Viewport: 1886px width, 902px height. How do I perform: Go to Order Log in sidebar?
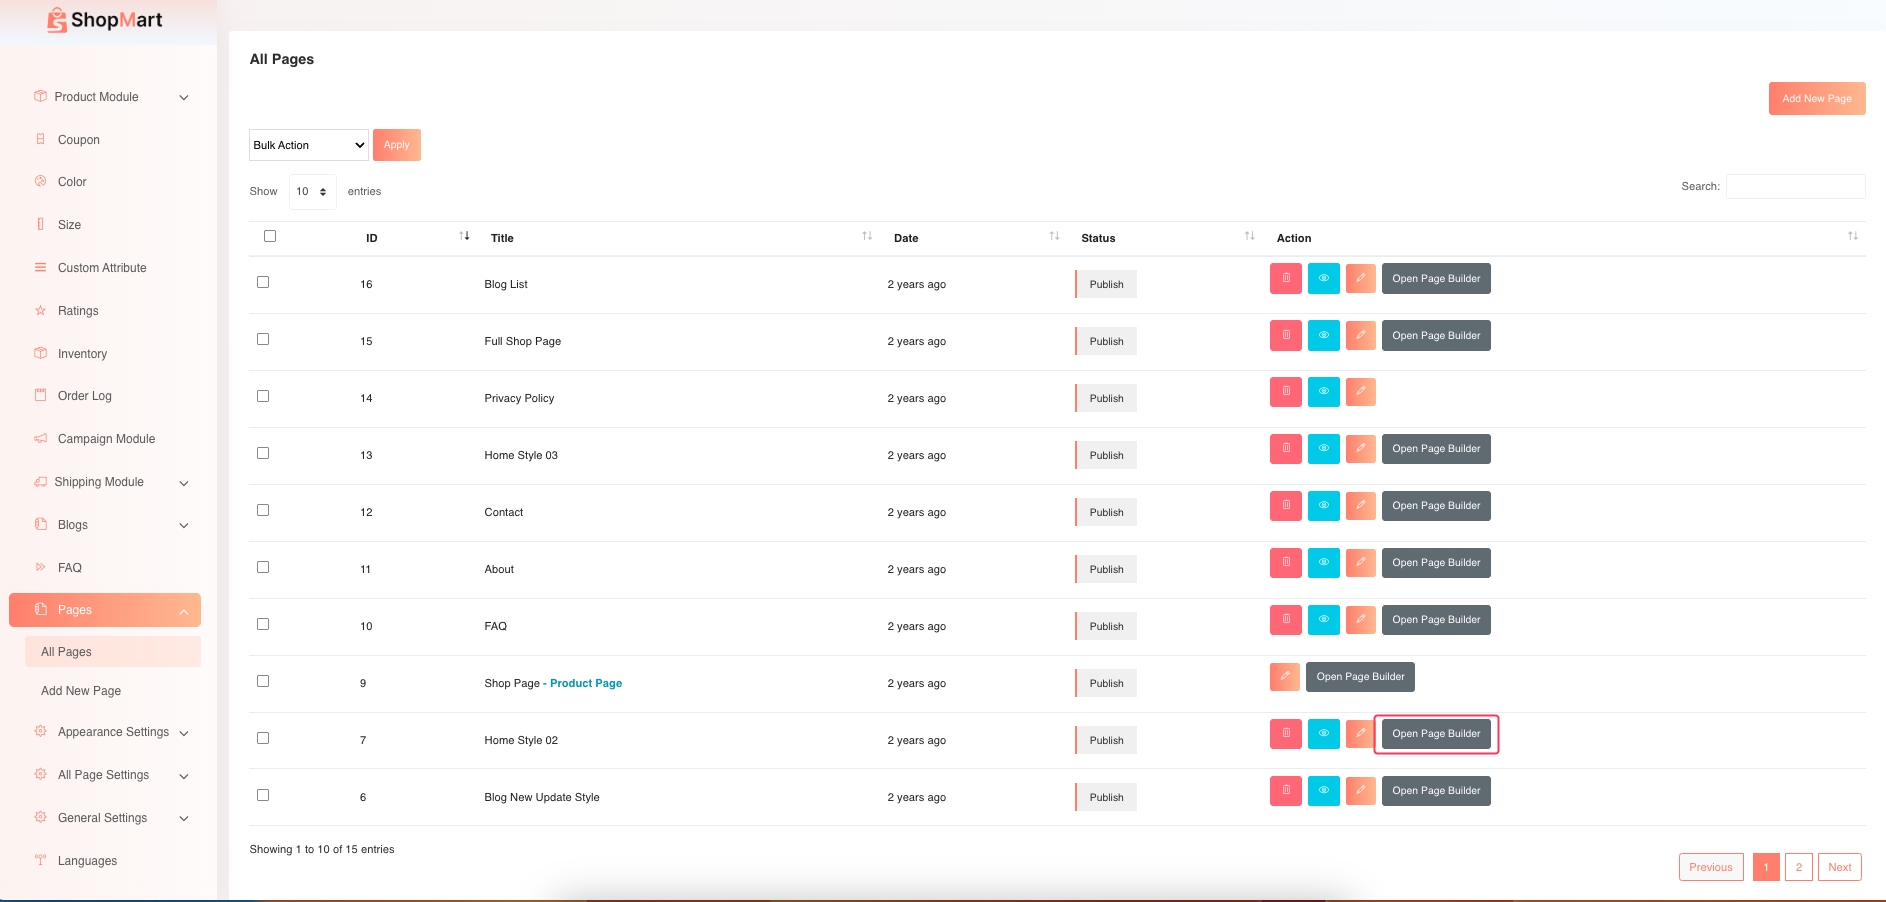[x=85, y=396]
